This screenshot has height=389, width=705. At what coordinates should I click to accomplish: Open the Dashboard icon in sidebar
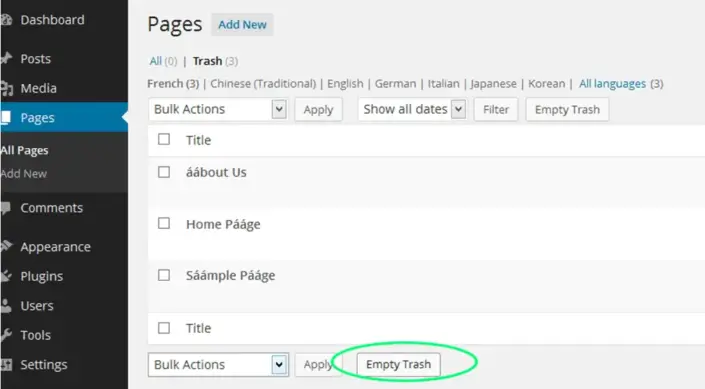tap(6, 20)
